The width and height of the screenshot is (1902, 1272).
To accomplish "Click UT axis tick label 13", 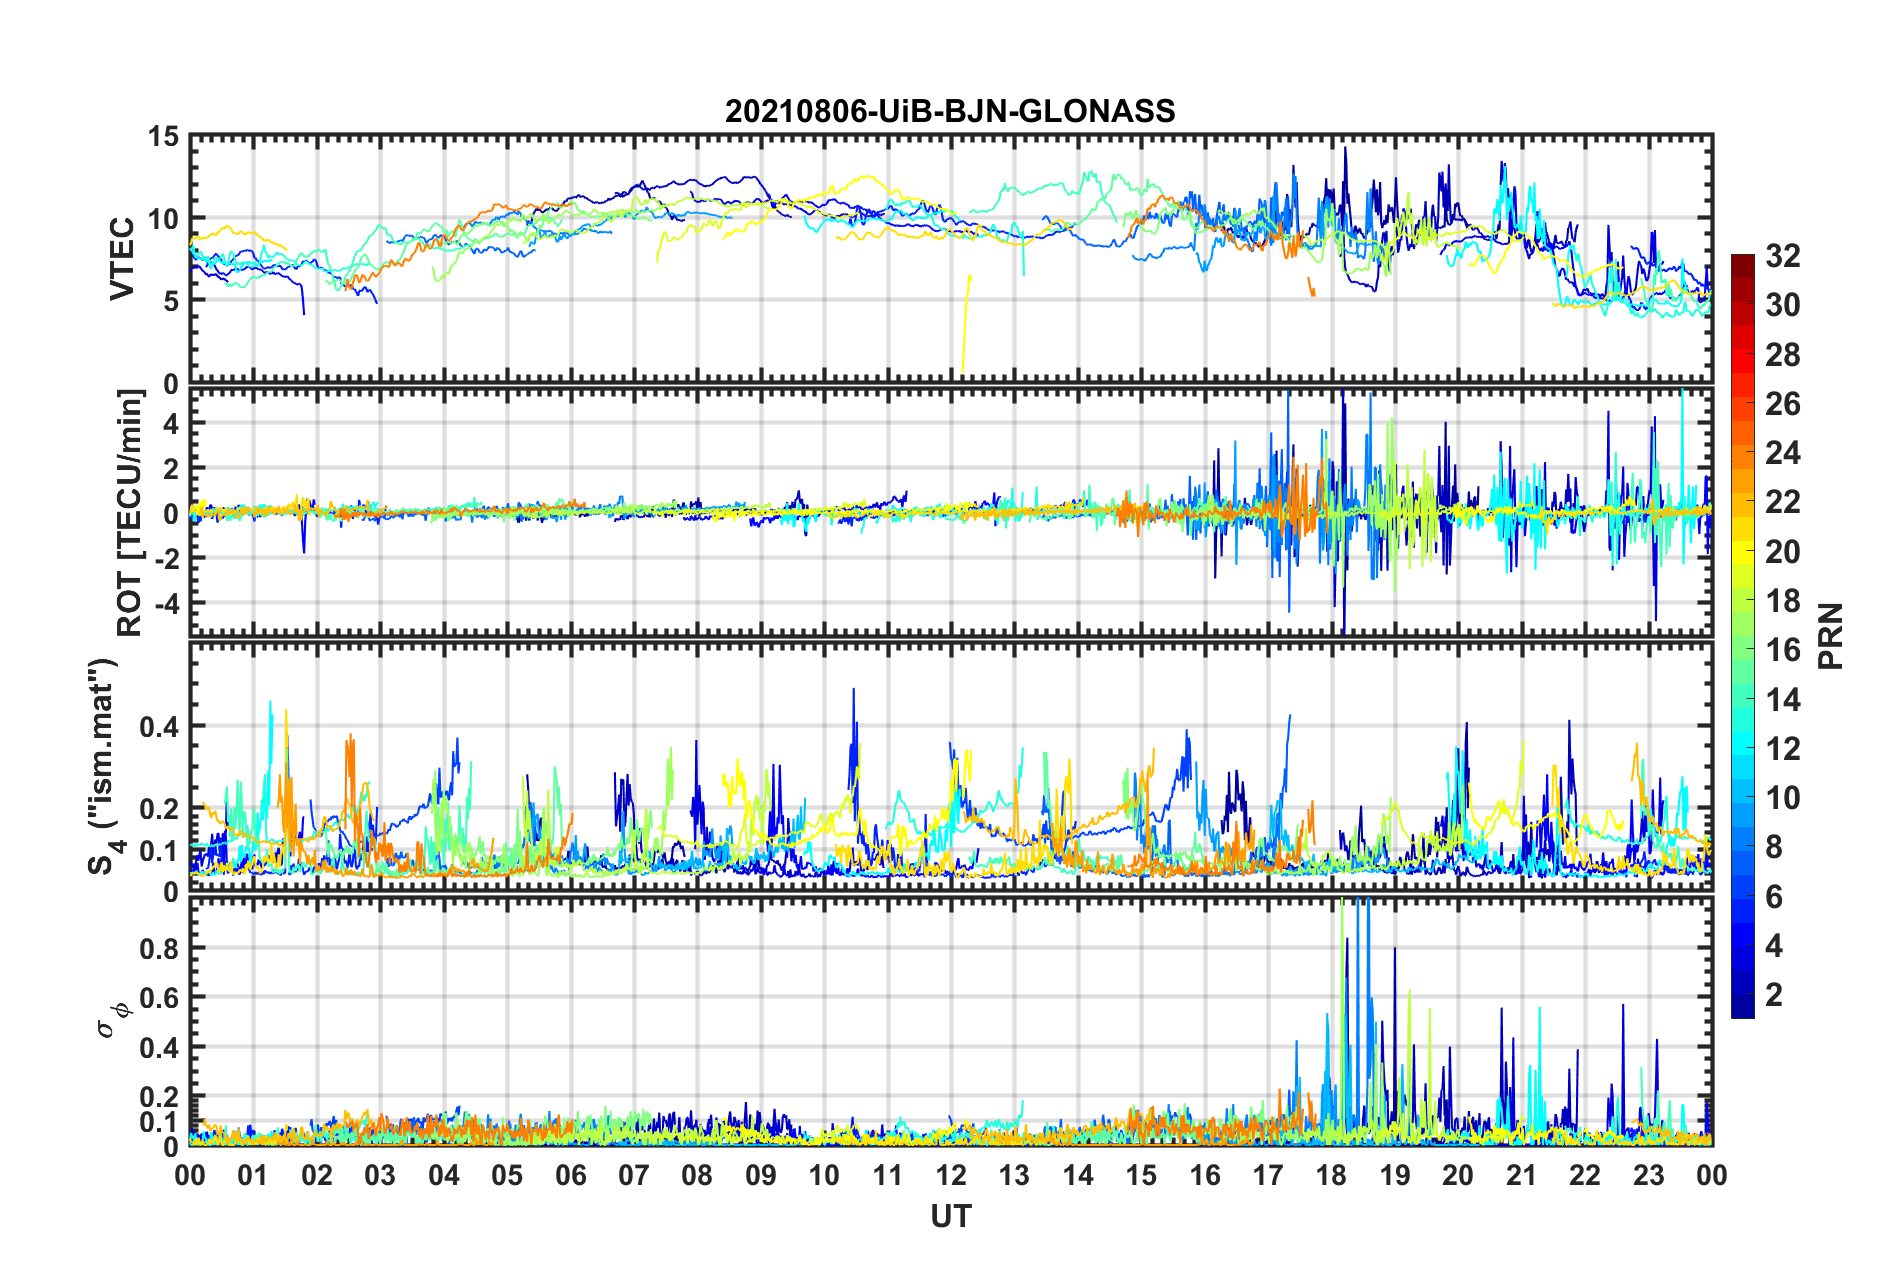I will pyautogui.click(x=1014, y=1175).
